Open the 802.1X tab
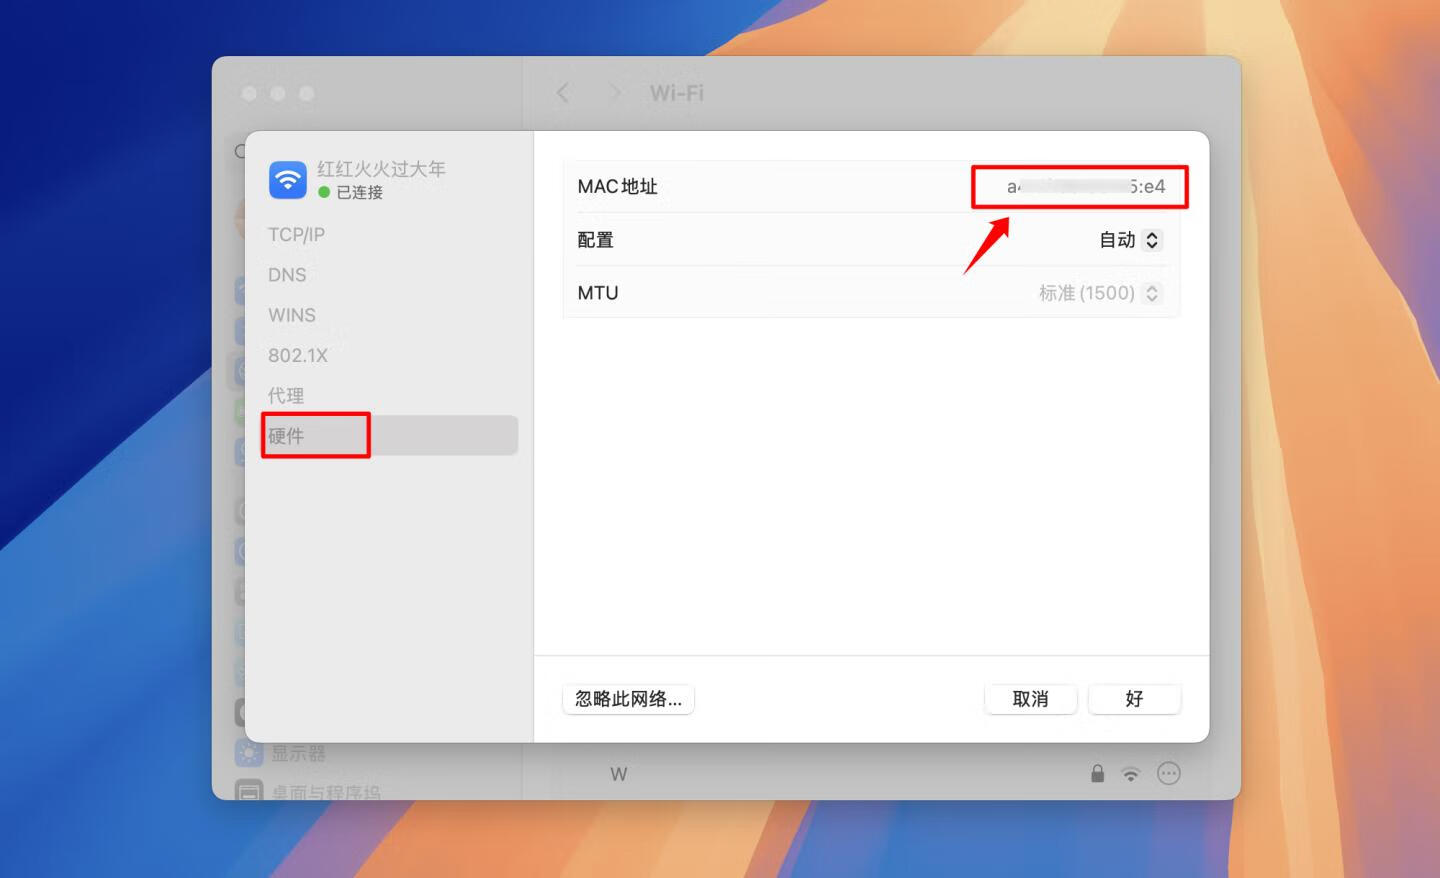The width and height of the screenshot is (1440, 878). coord(298,355)
